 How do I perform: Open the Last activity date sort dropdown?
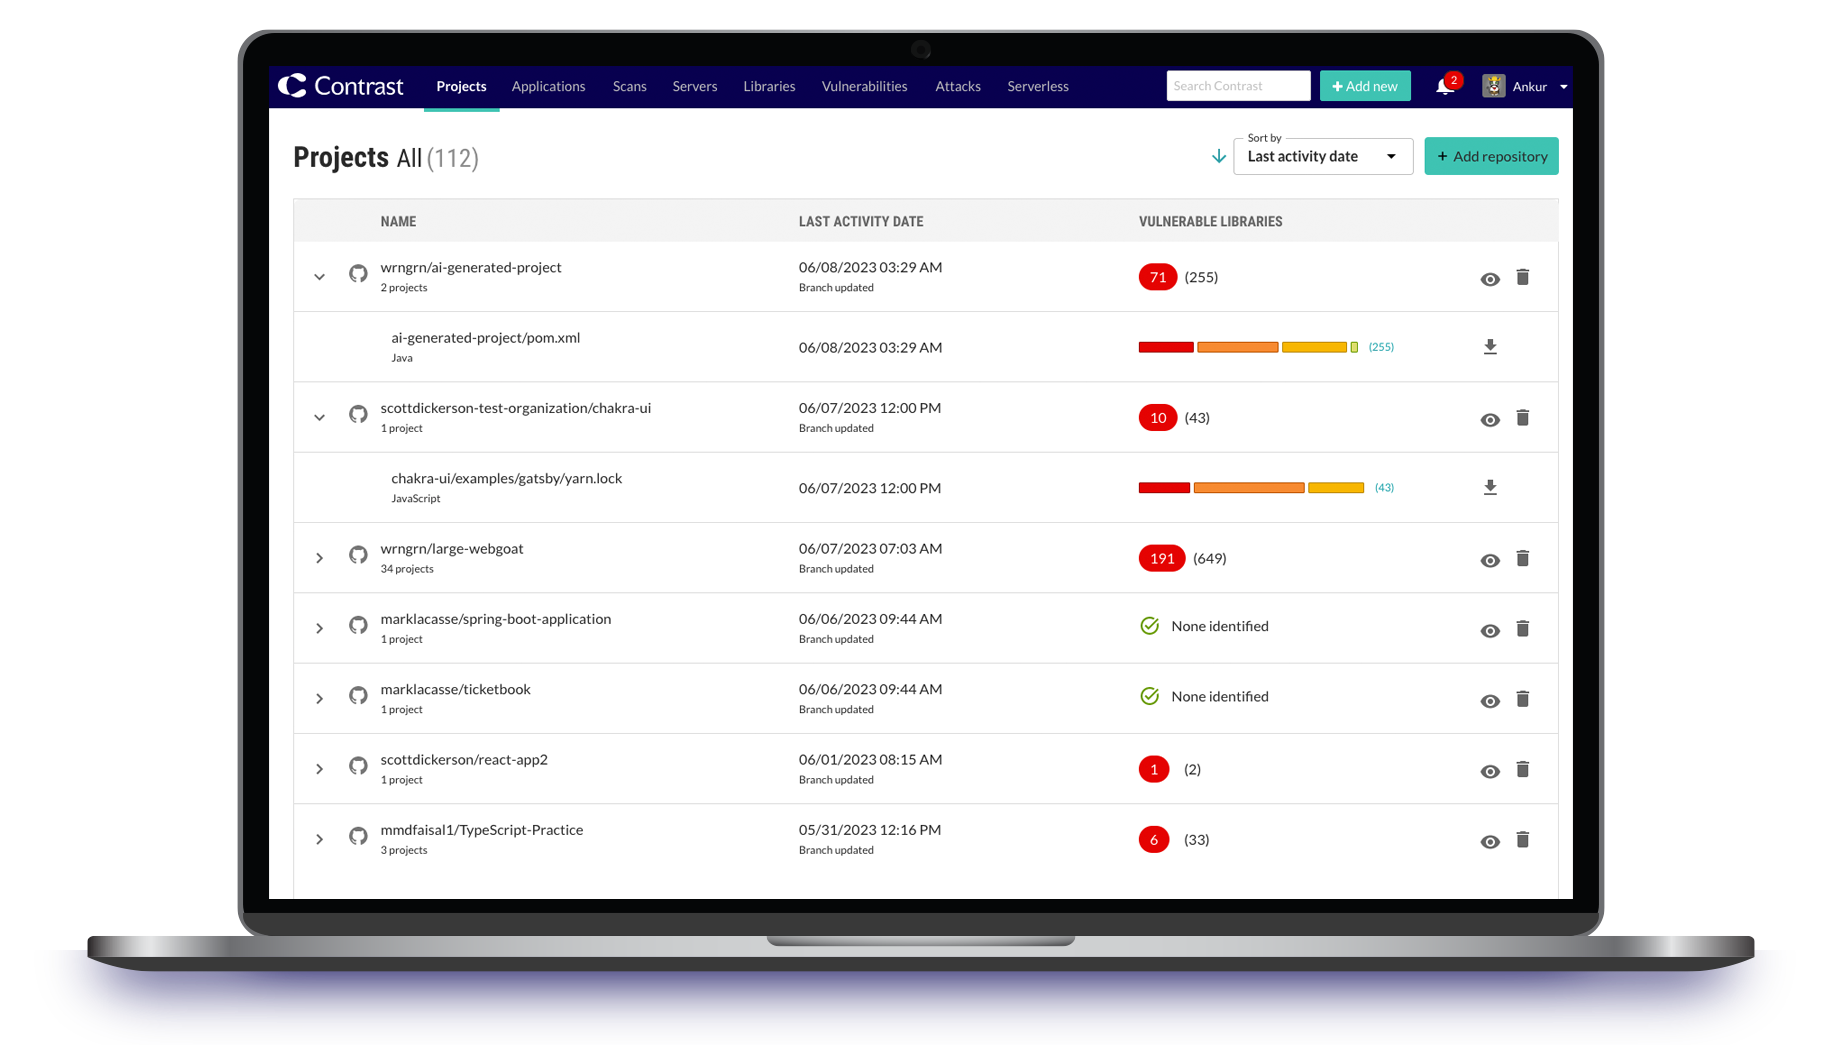pyautogui.click(x=1322, y=156)
